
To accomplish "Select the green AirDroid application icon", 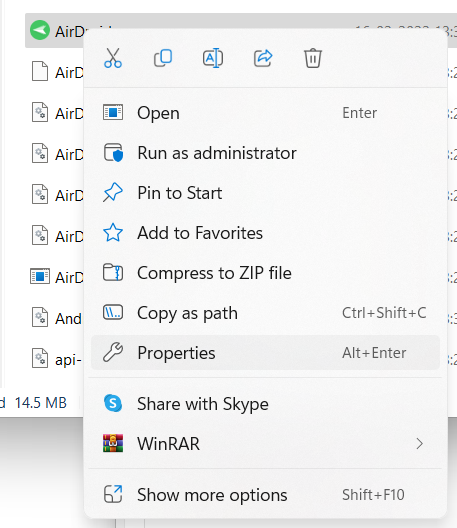I will (40, 30).
